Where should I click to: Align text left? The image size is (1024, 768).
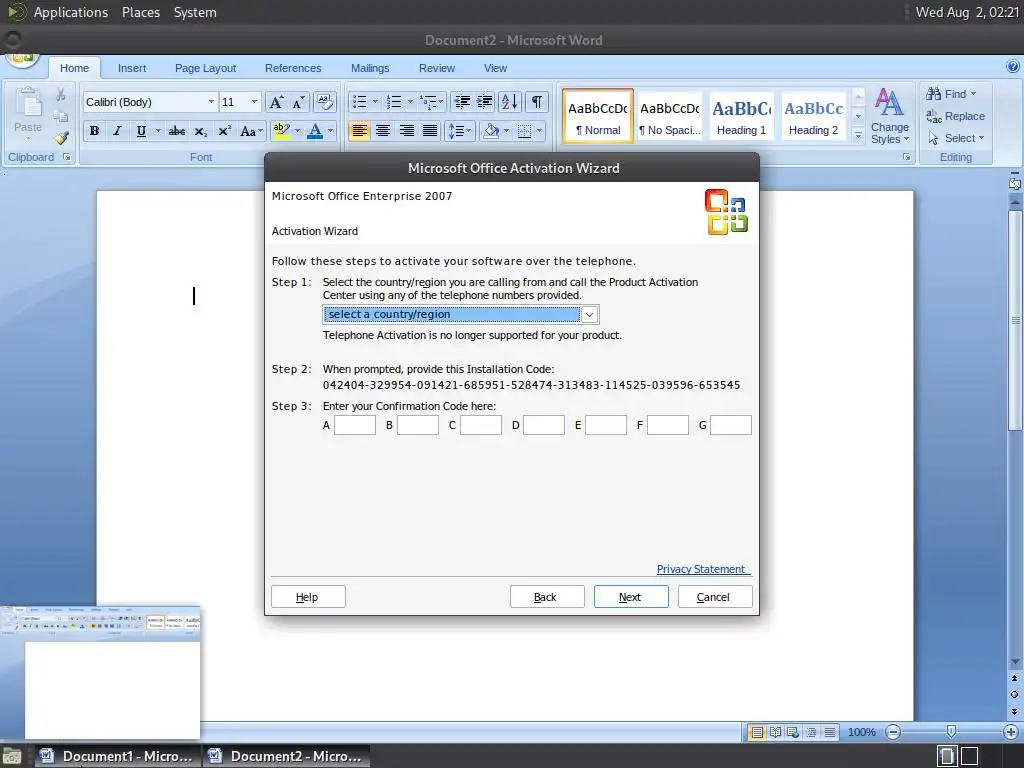[359, 131]
